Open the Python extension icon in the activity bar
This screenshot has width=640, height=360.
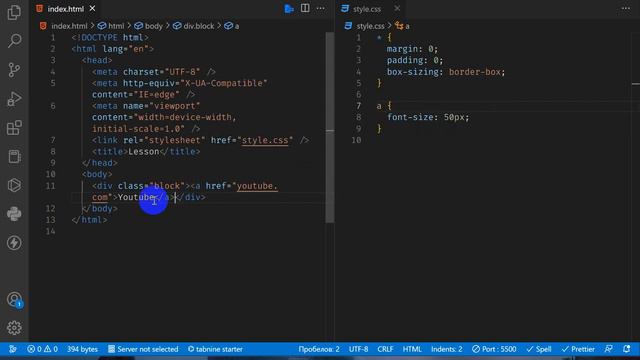(14, 214)
